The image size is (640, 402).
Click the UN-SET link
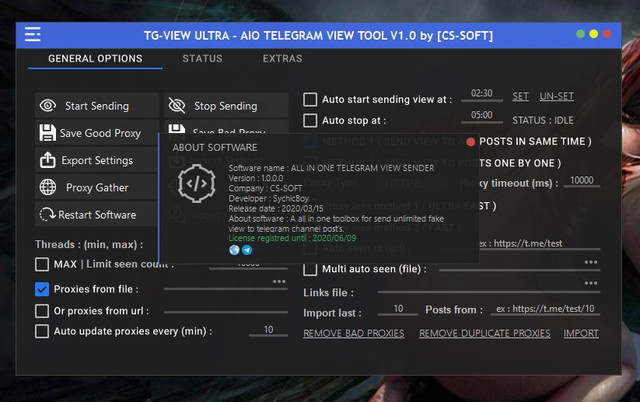[556, 96]
